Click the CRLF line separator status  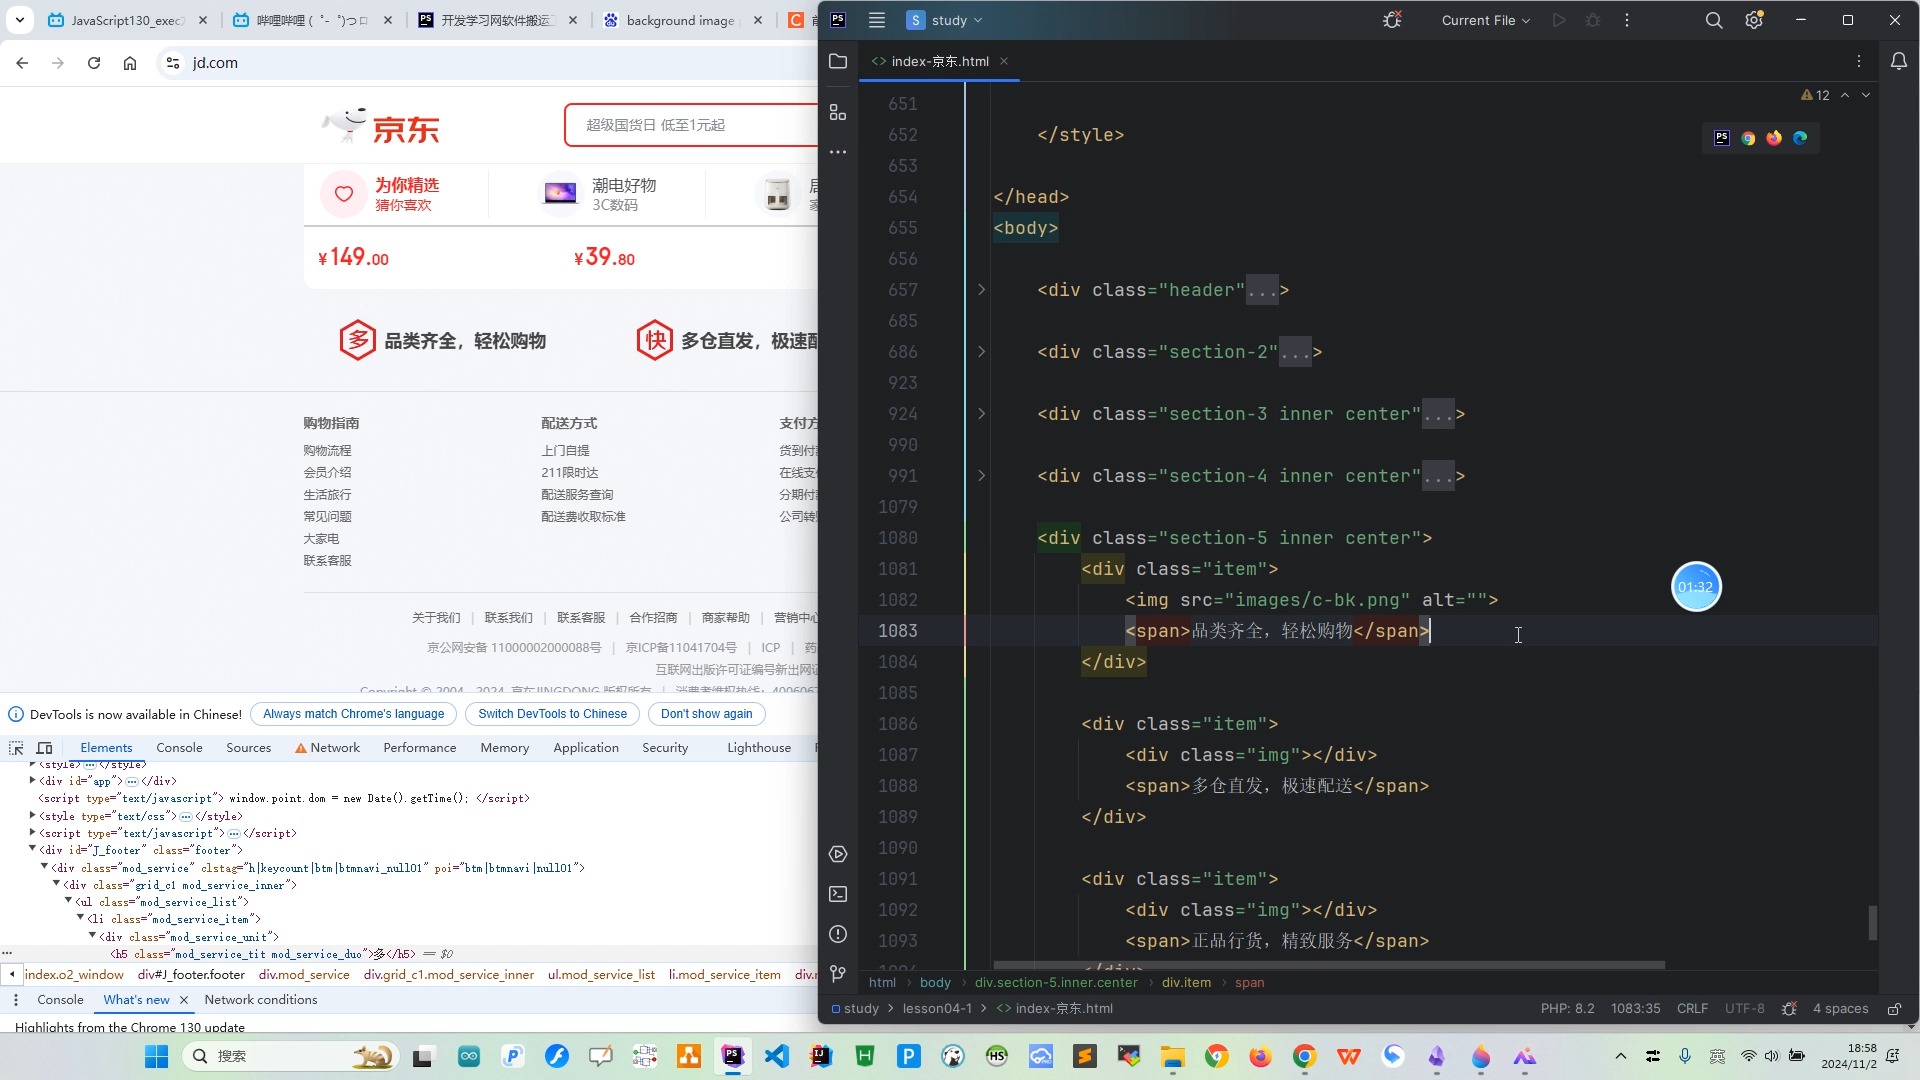pyautogui.click(x=1692, y=1009)
